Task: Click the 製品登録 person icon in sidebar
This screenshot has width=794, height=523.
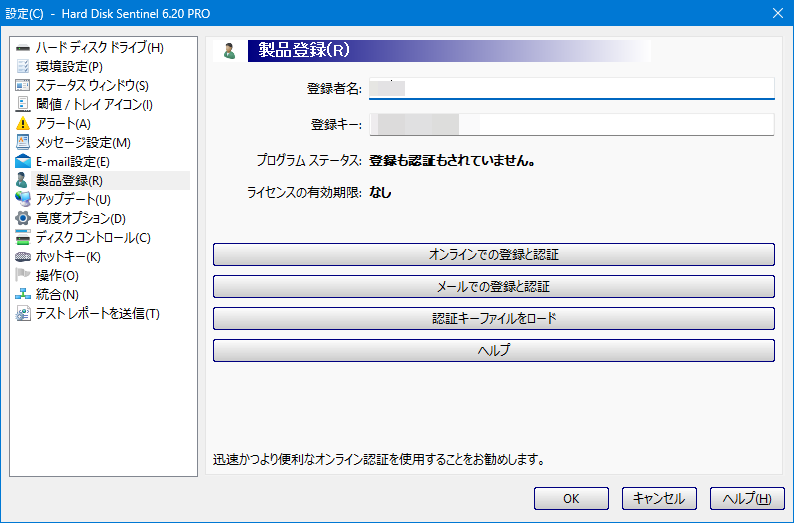Action: click(x=22, y=180)
